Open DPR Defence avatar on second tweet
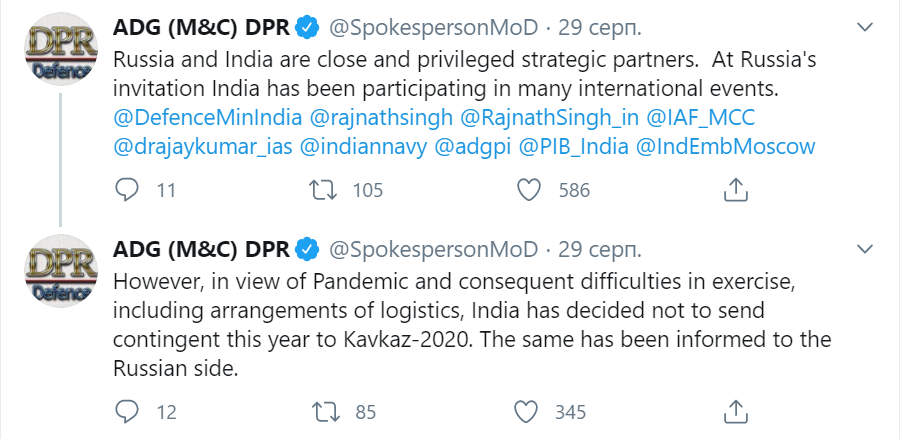Screen dimensions: 902x439 60,270
